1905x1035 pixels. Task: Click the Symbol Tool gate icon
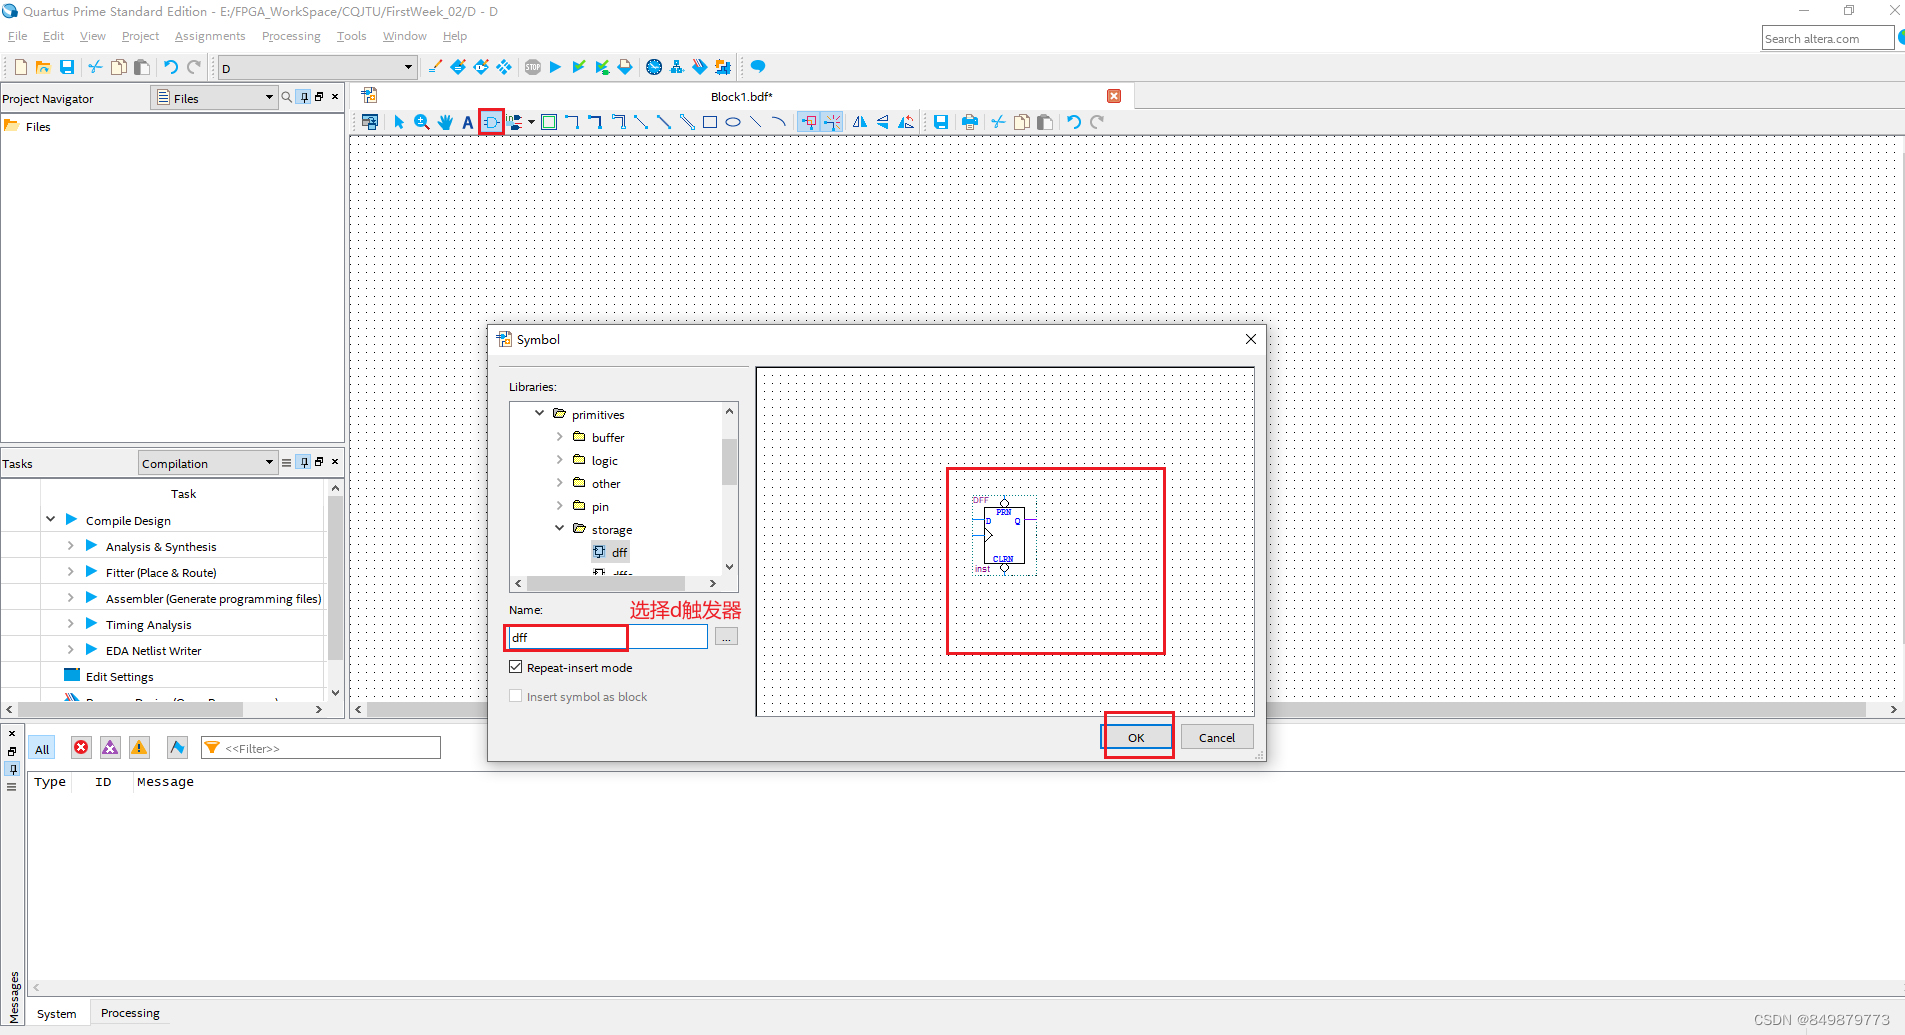[x=491, y=122]
